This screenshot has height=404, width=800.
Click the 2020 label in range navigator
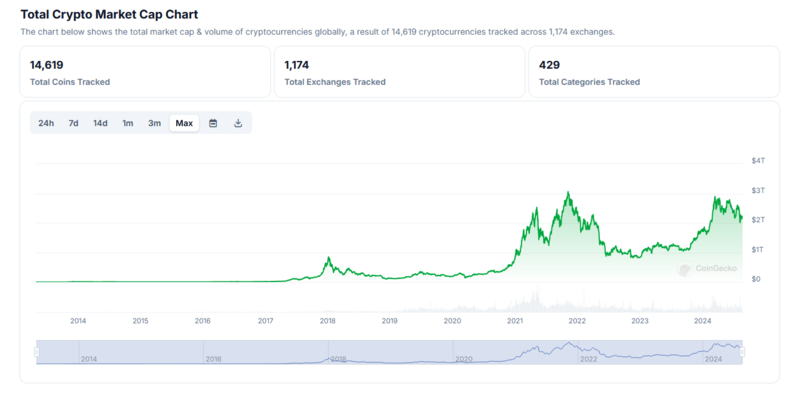tap(463, 358)
